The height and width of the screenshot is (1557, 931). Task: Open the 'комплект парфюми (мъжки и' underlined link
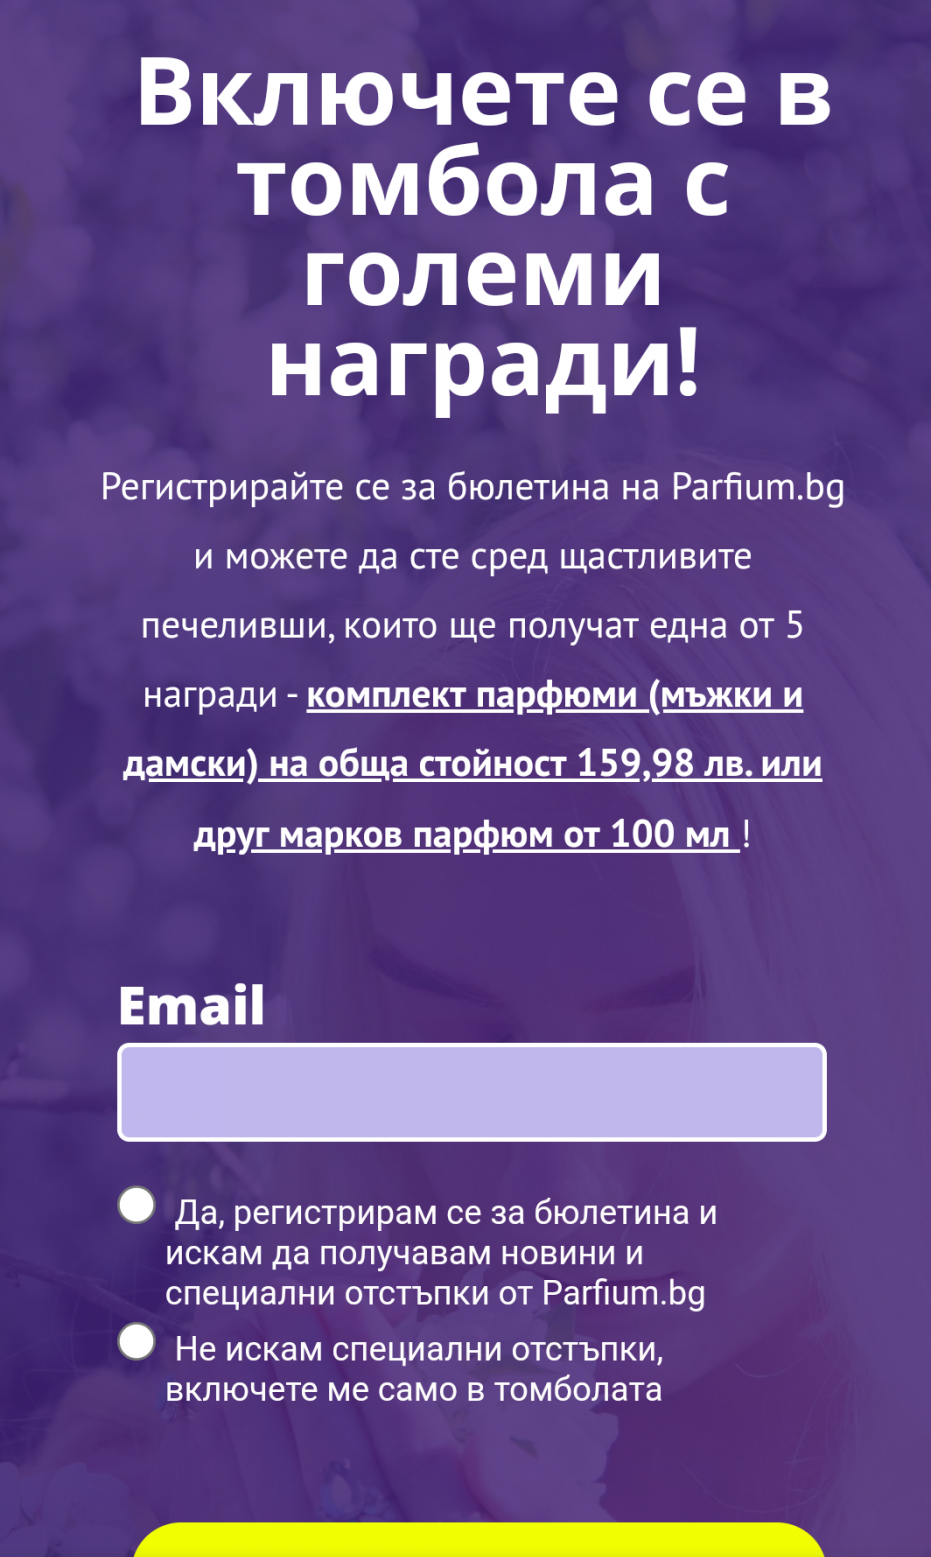pos(554,695)
